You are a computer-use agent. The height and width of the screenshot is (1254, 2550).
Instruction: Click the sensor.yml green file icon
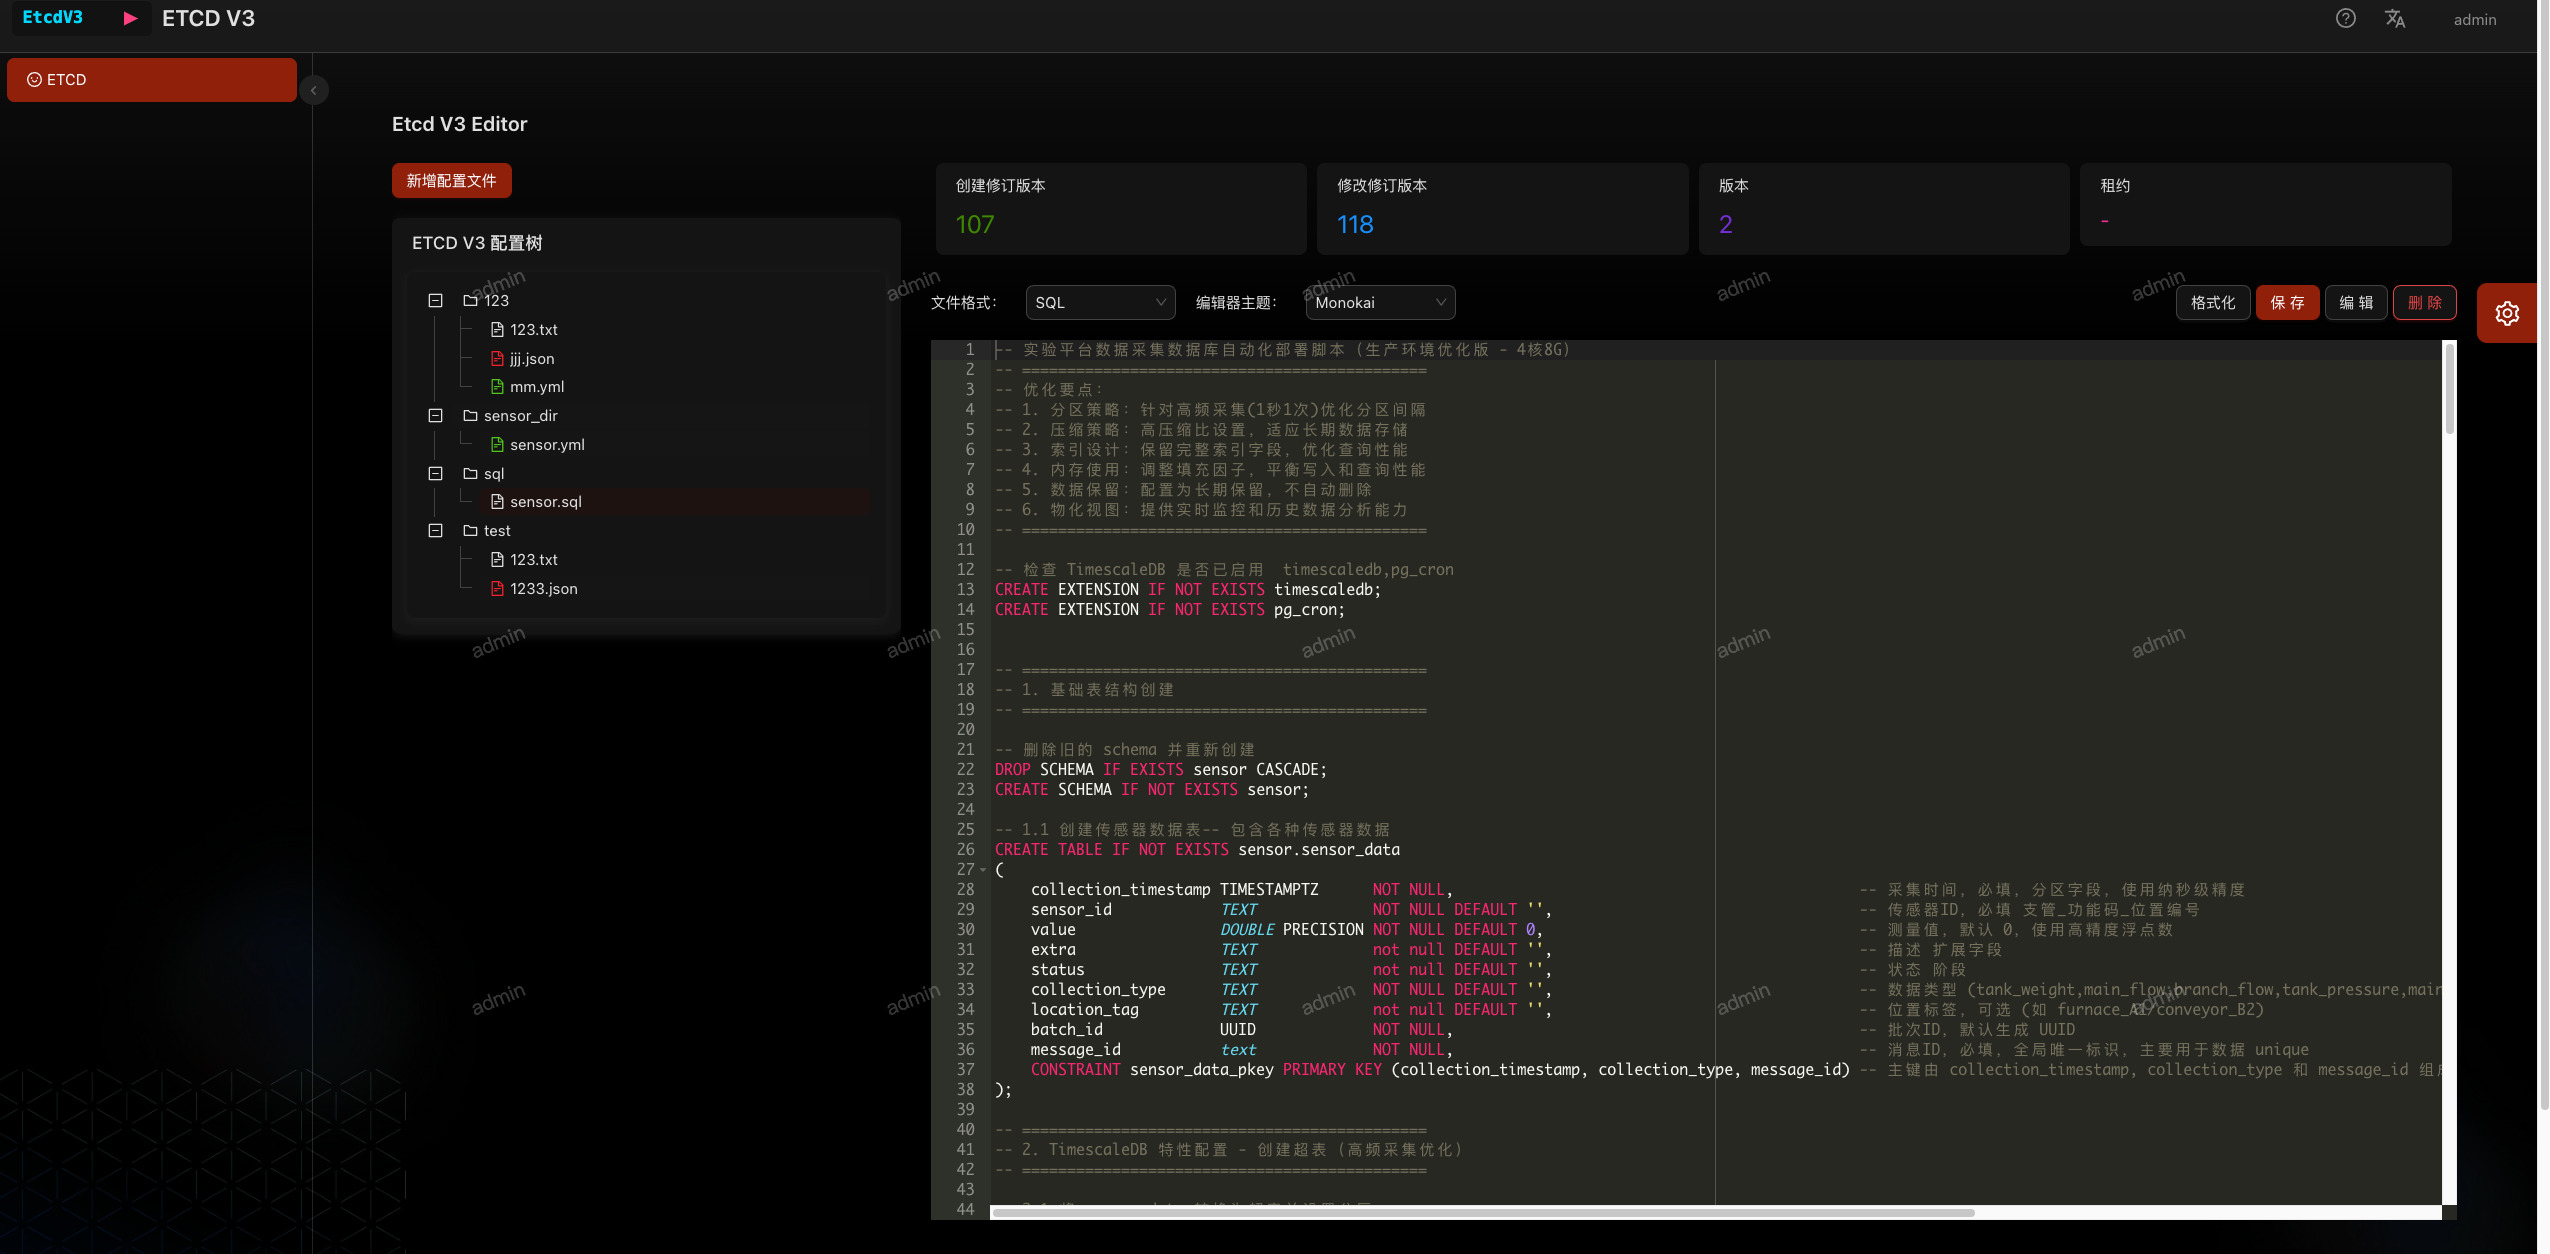[x=497, y=444]
